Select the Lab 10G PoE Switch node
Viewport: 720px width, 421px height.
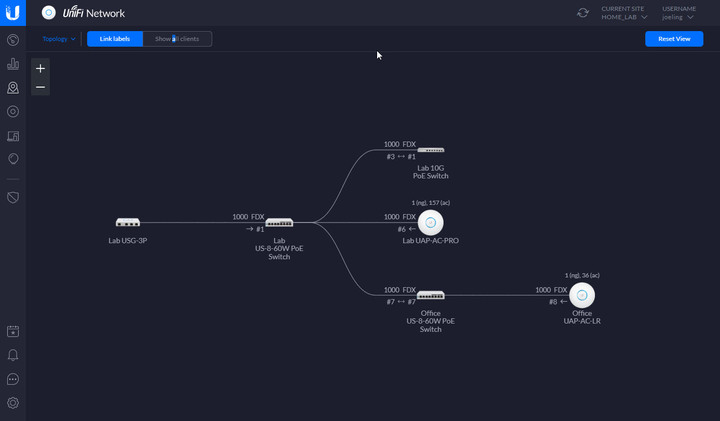[x=431, y=150]
